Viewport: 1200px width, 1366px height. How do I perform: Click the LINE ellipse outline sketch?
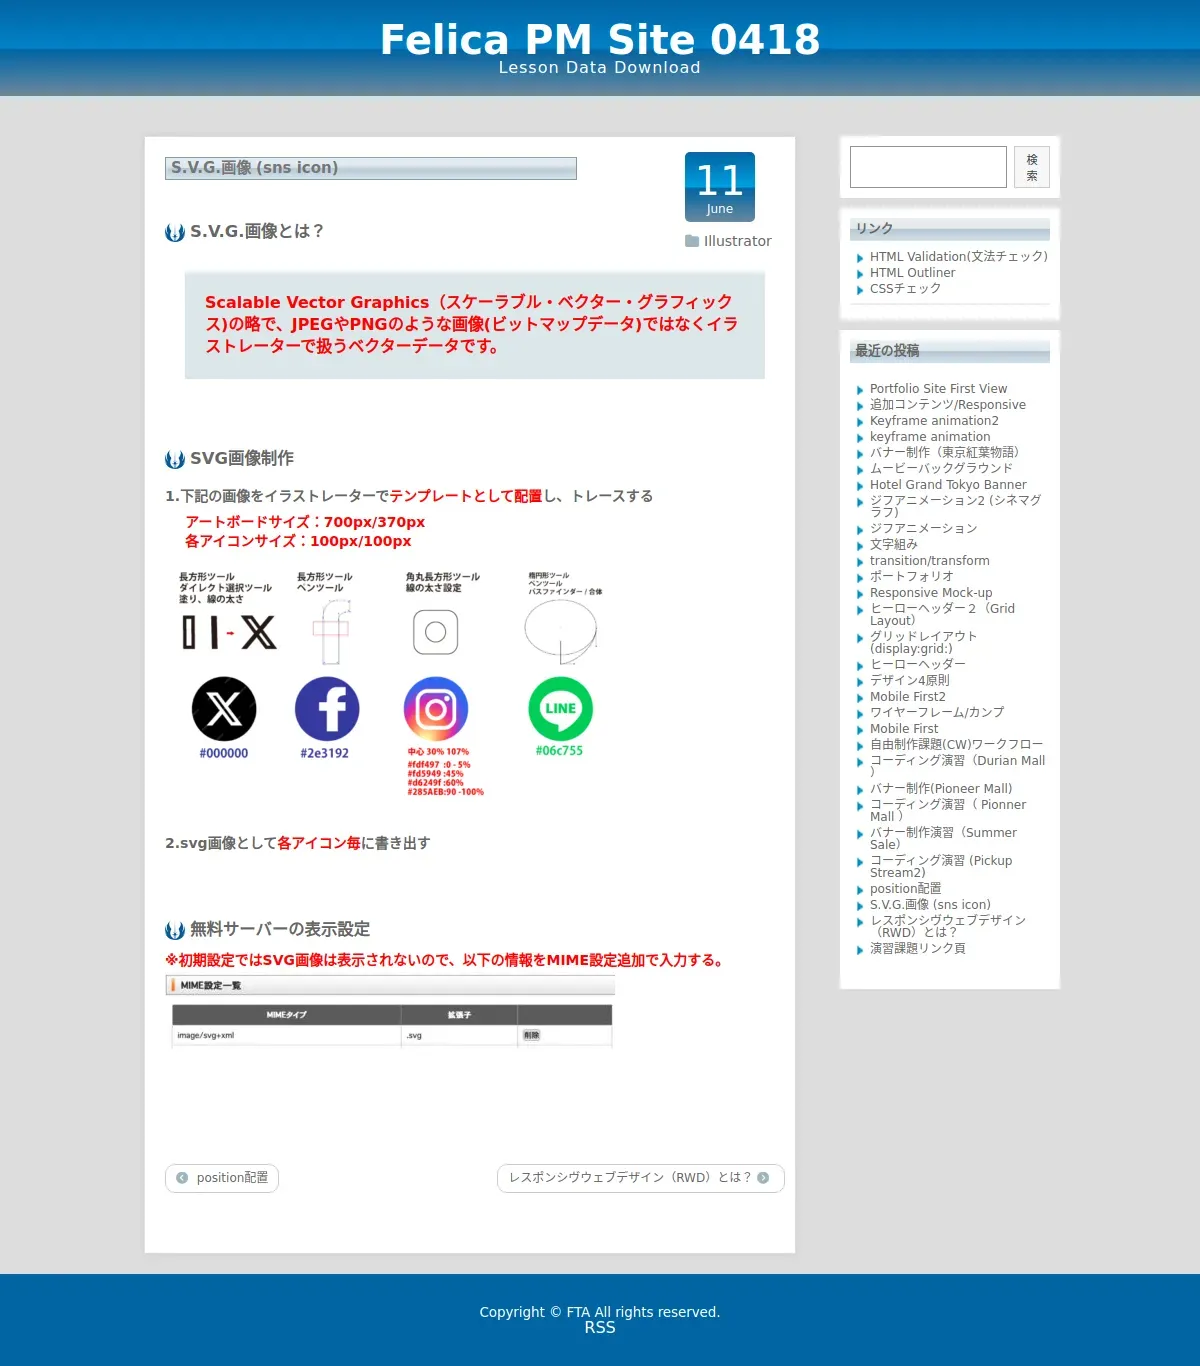pyautogui.click(x=561, y=632)
